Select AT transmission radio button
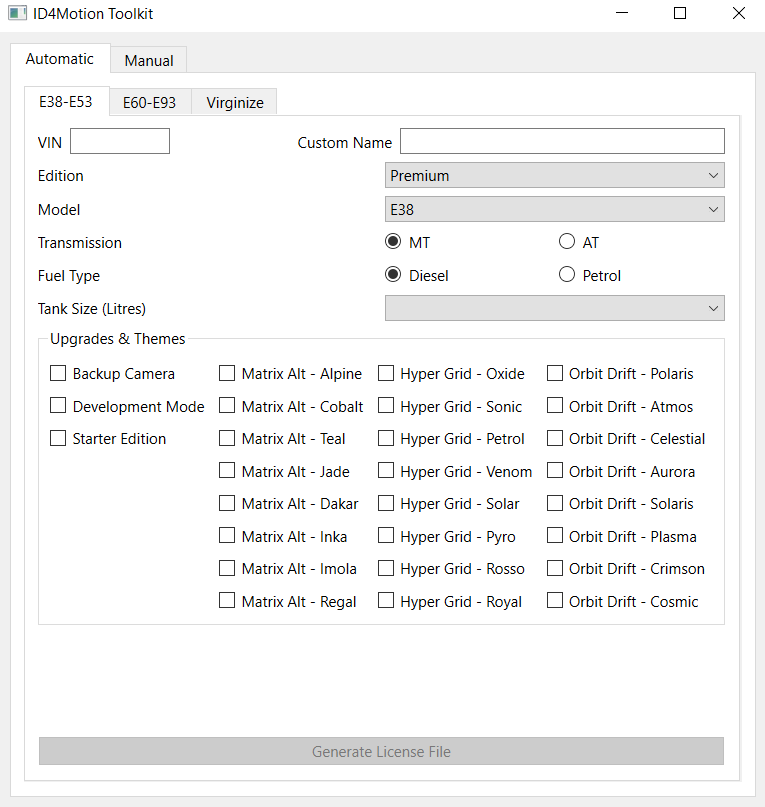This screenshot has height=807, width=765. click(567, 241)
